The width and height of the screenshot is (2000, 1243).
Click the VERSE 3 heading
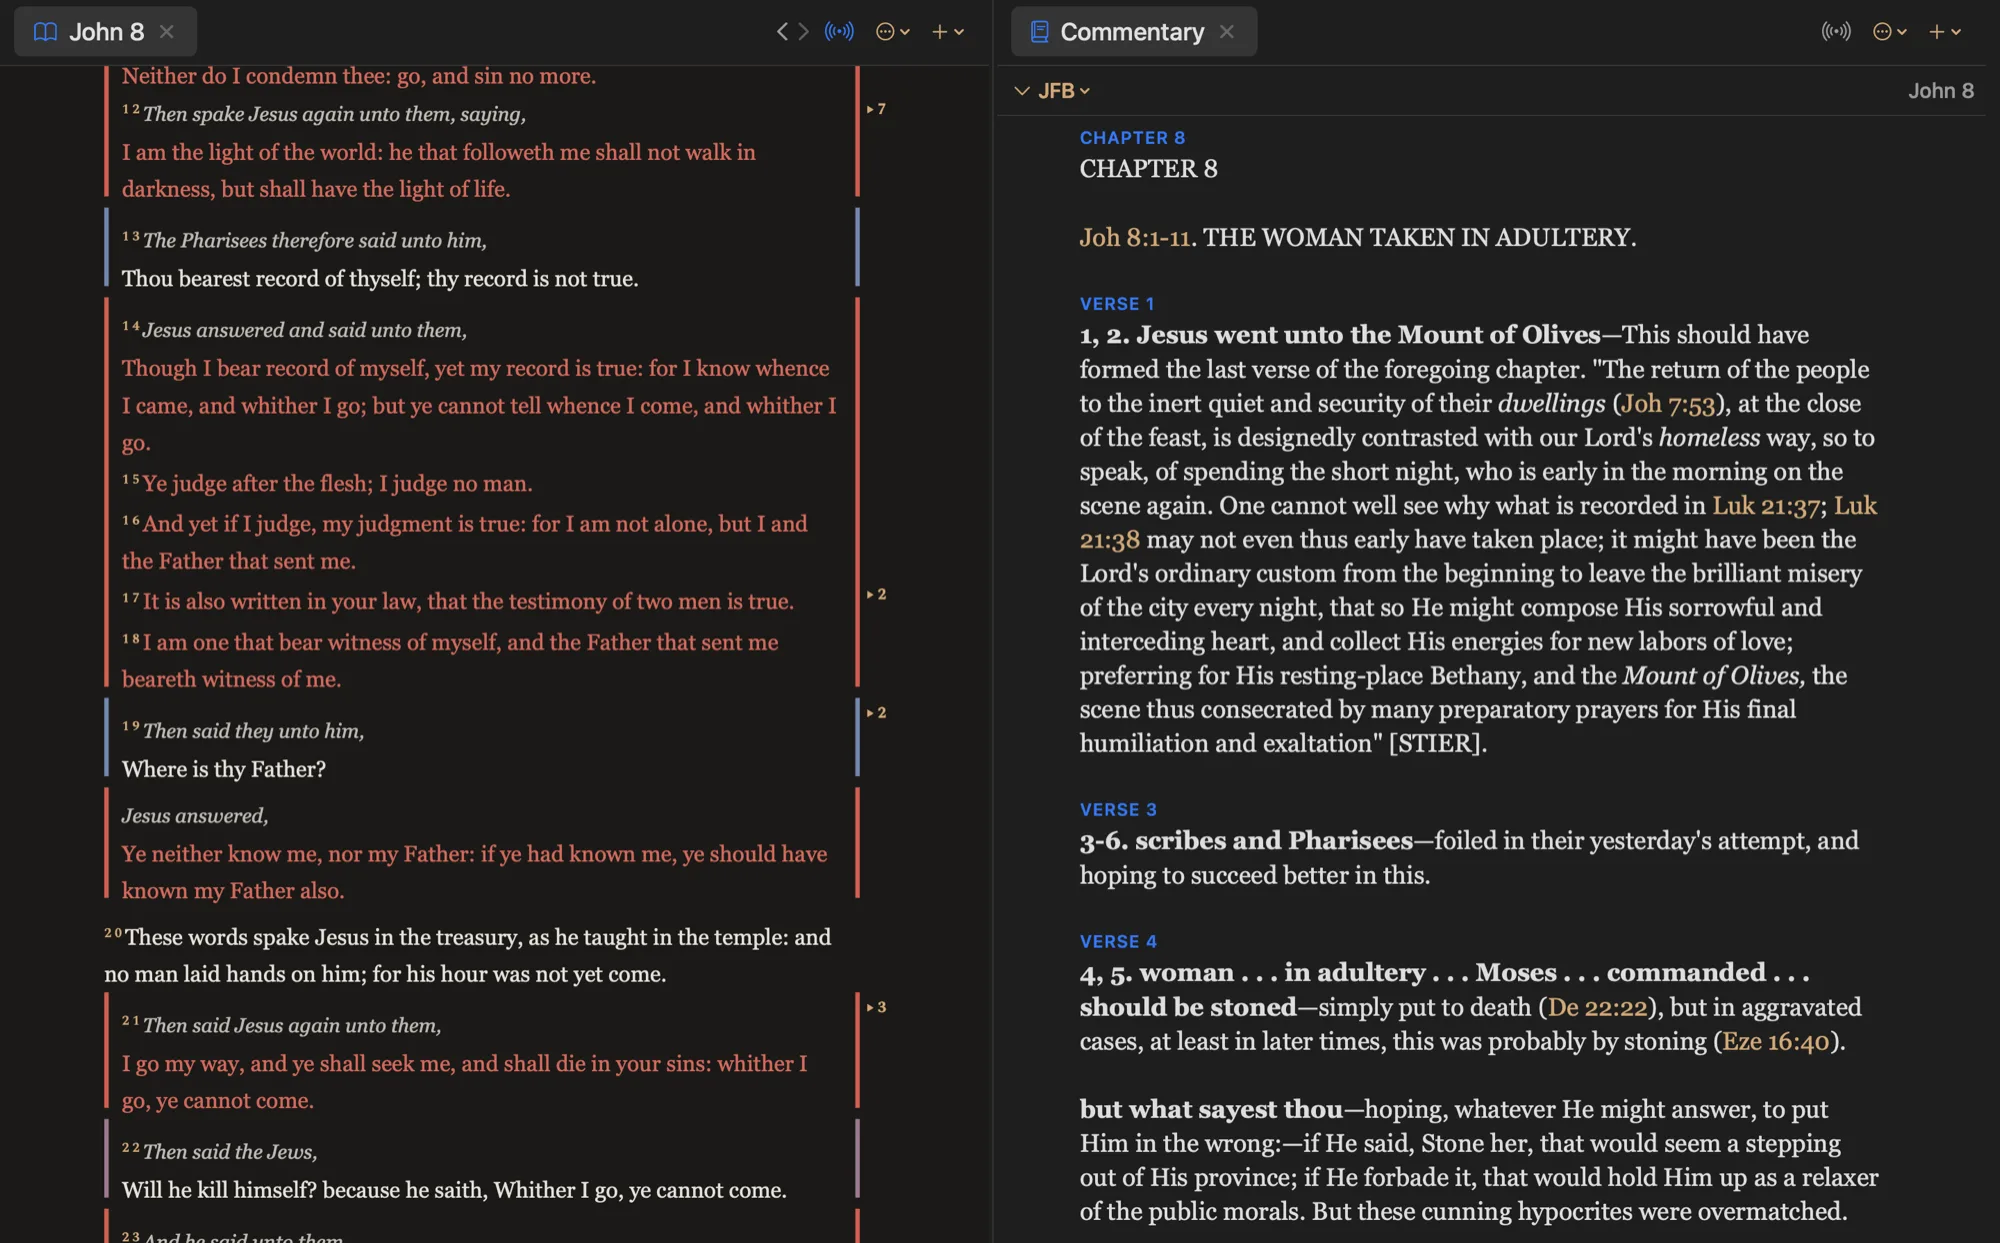1118,810
